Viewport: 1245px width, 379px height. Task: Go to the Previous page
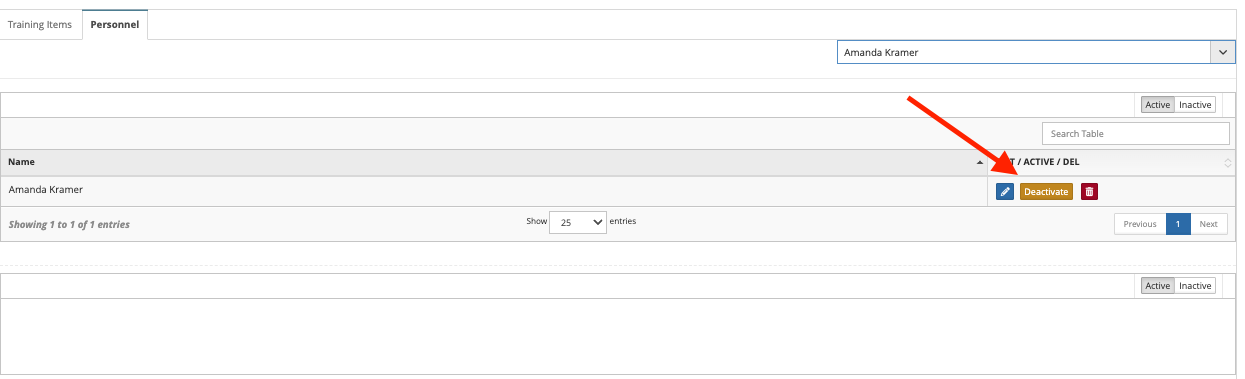pos(1140,224)
